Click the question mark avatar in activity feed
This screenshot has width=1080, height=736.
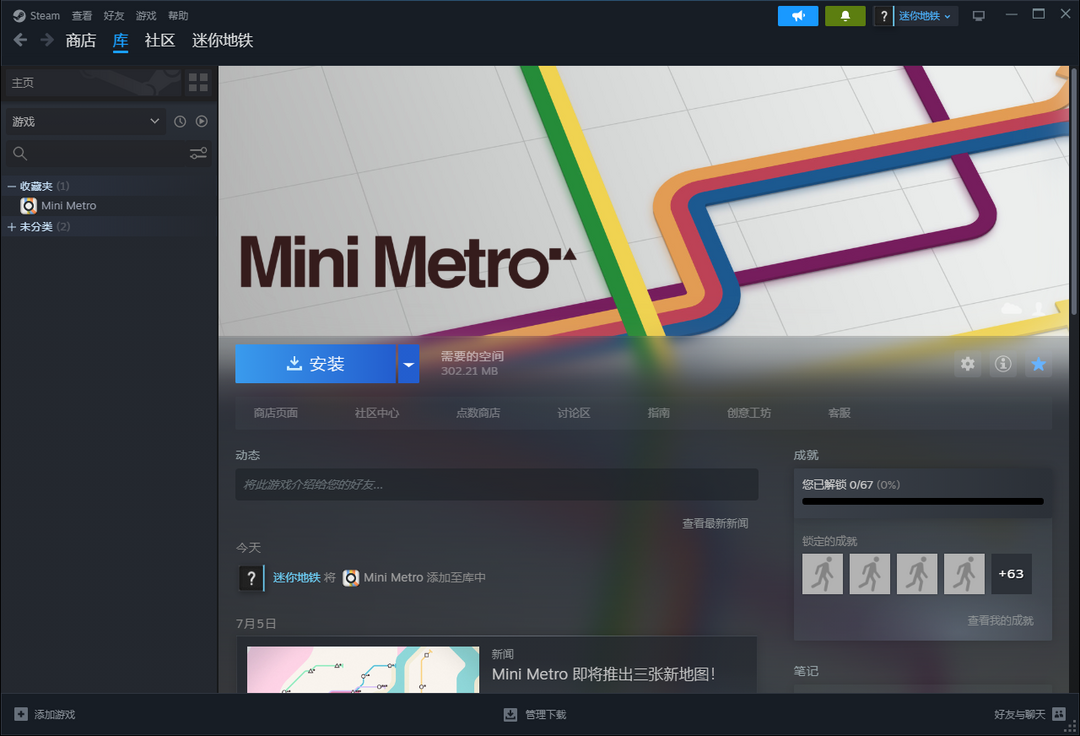click(x=251, y=578)
